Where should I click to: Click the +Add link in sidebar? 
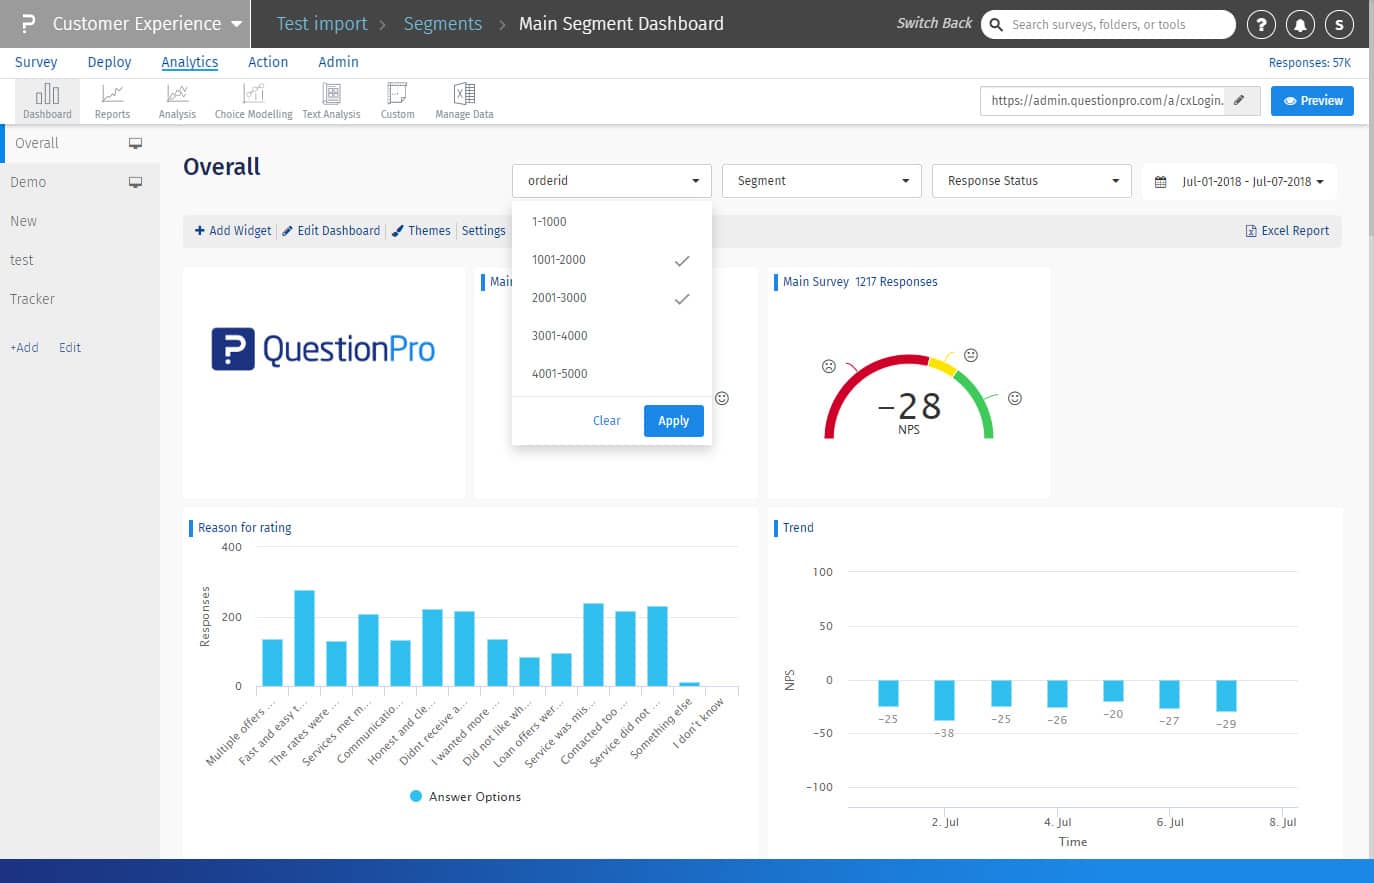pos(24,348)
